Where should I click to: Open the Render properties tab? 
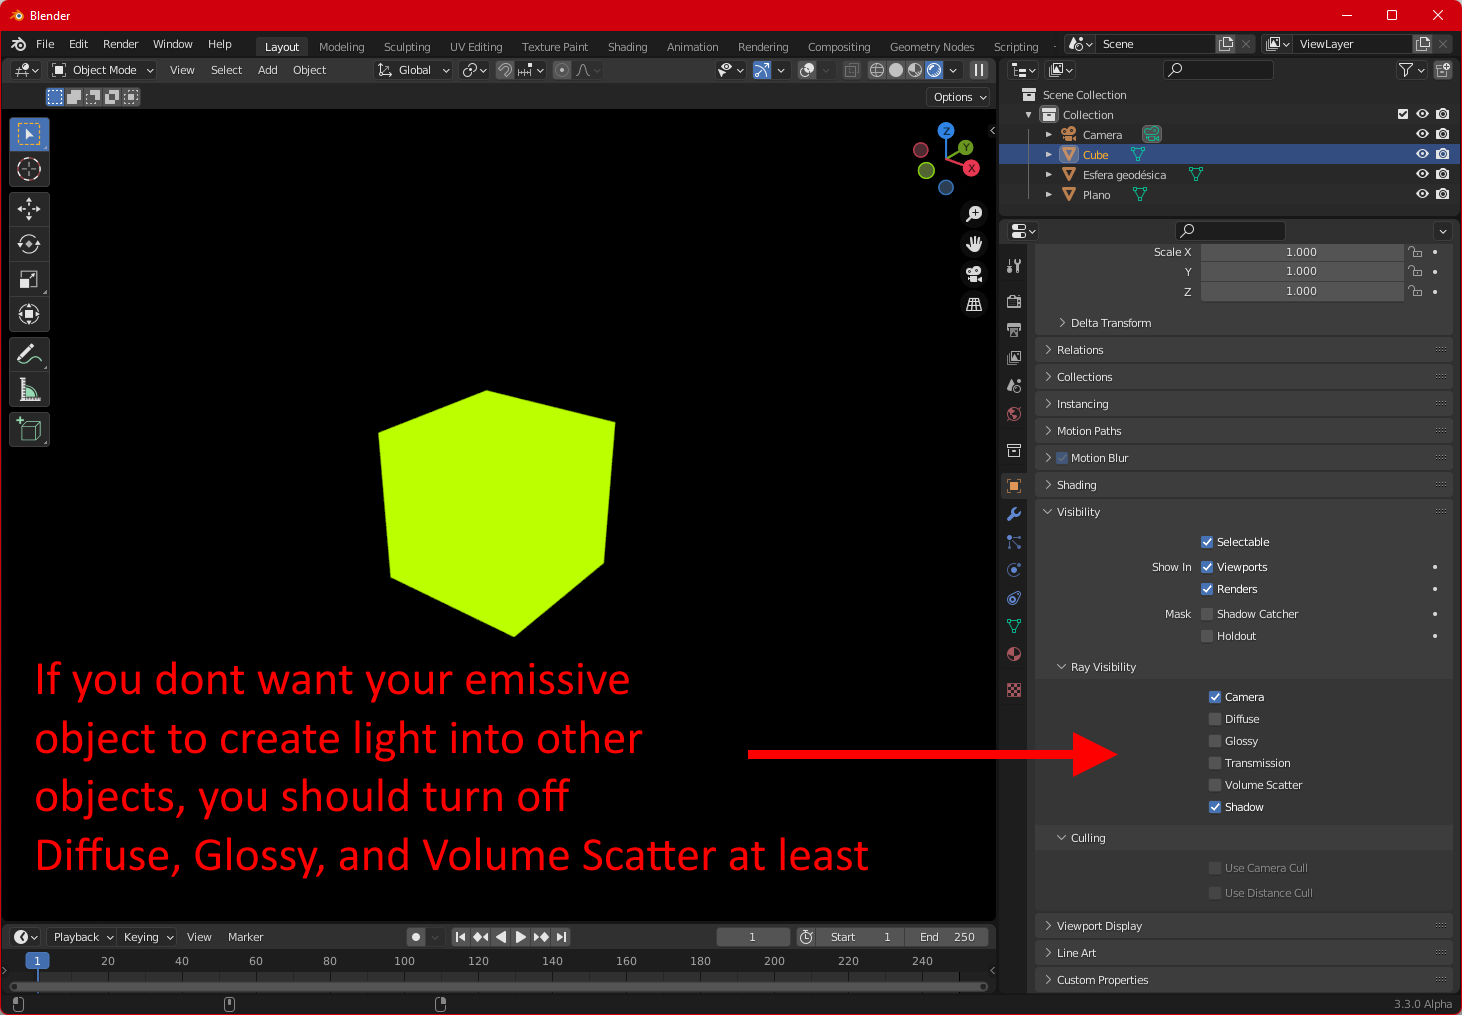[x=1014, y=301]
